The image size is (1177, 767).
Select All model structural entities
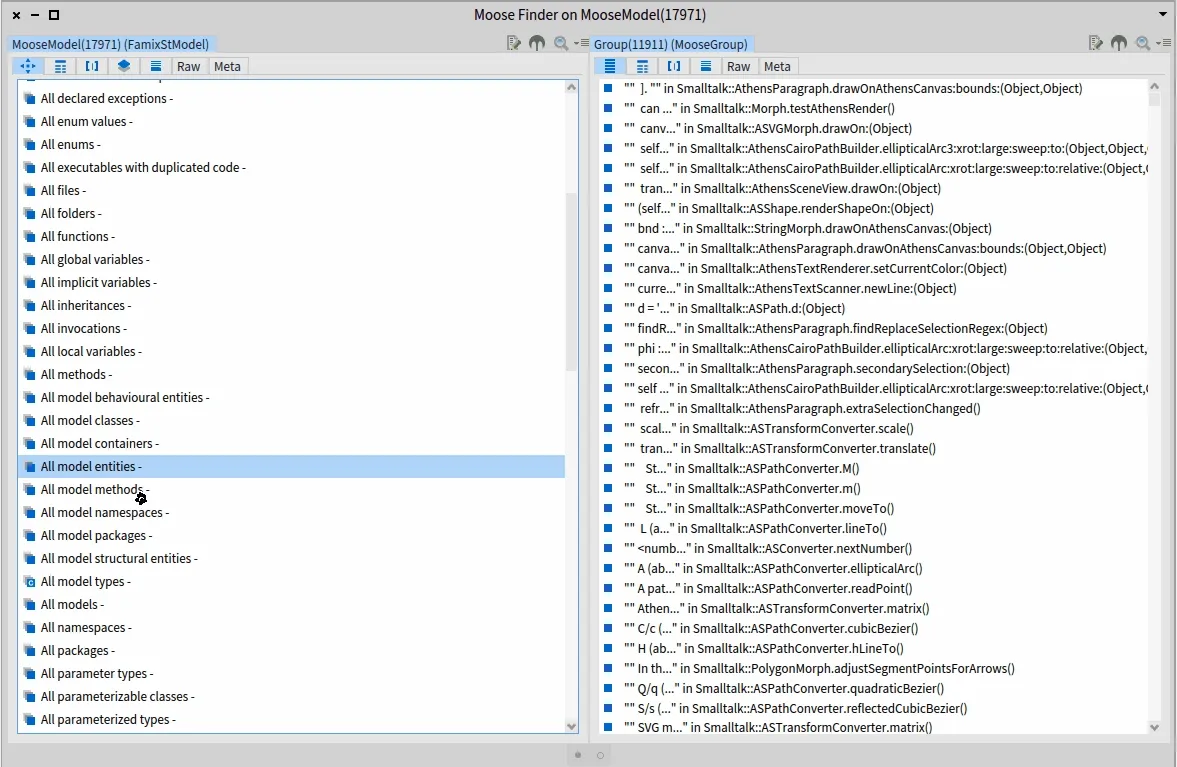coord(291,558)
